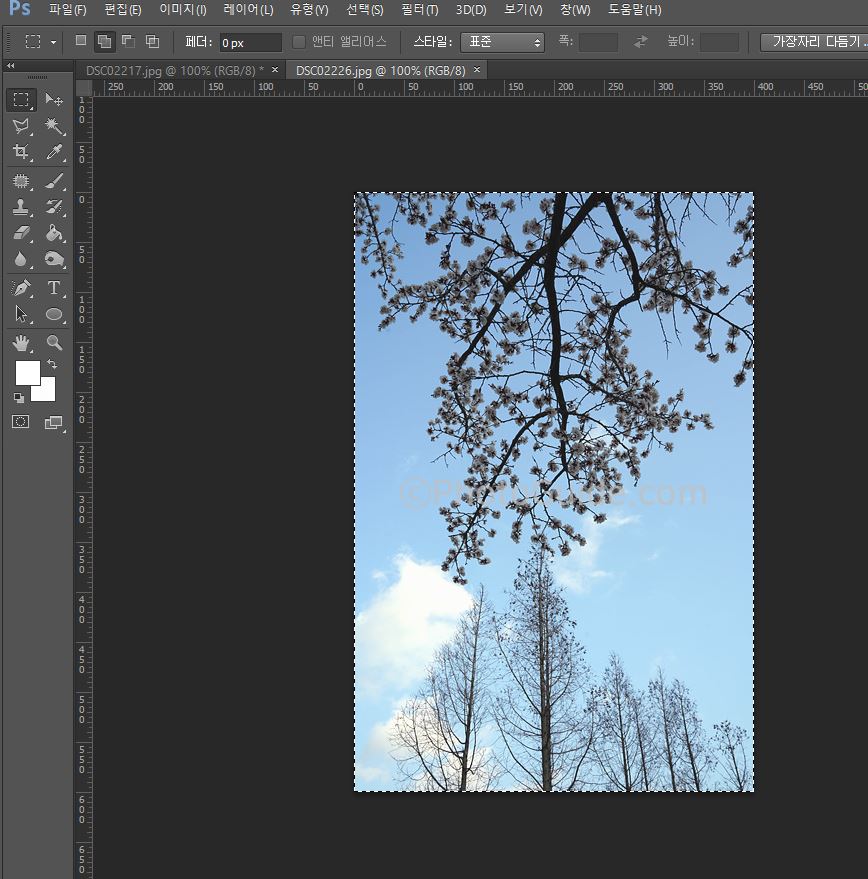Collapse the toolbox with double arrows

click(x=11, y=66)
